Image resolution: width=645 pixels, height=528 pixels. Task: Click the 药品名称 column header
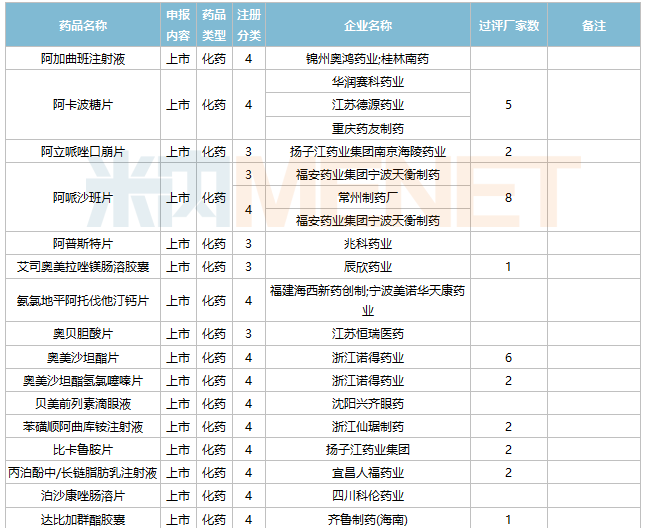click(83, 25)
